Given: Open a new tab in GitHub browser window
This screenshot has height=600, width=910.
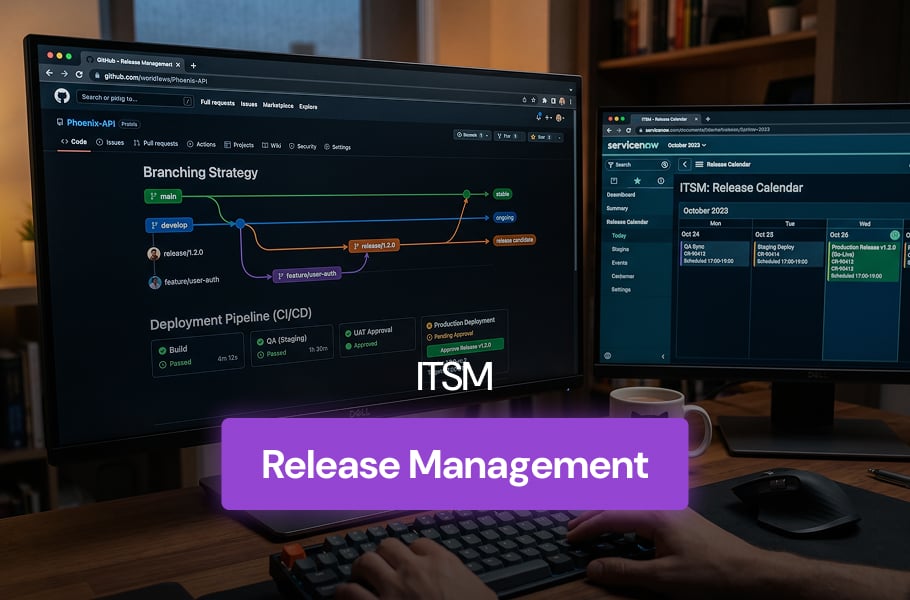Looking at the screenshot, I should tap(193, 66).
